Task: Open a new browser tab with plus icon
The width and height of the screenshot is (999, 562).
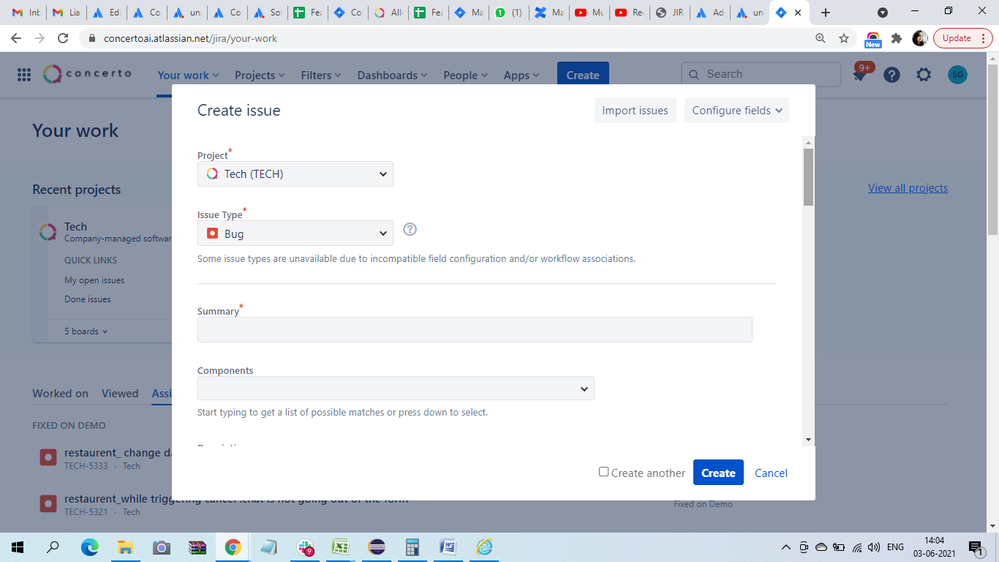Action: pos(825,12)
